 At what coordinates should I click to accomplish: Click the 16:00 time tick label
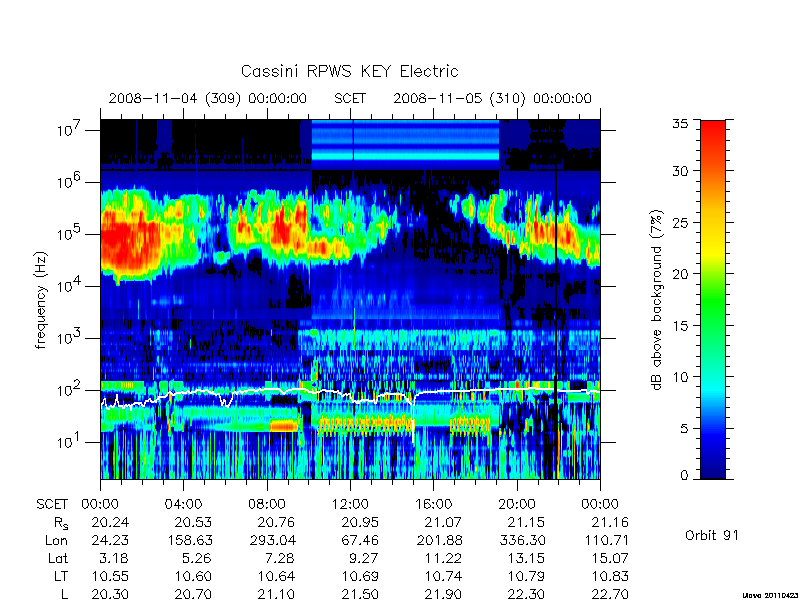[x=434, y=505]
